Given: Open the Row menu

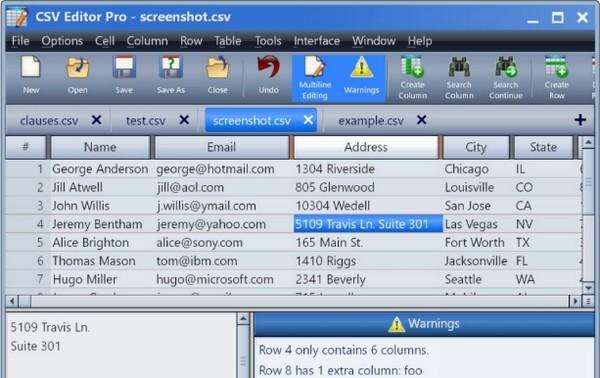Looking at the screenshot, I should 191,41.
